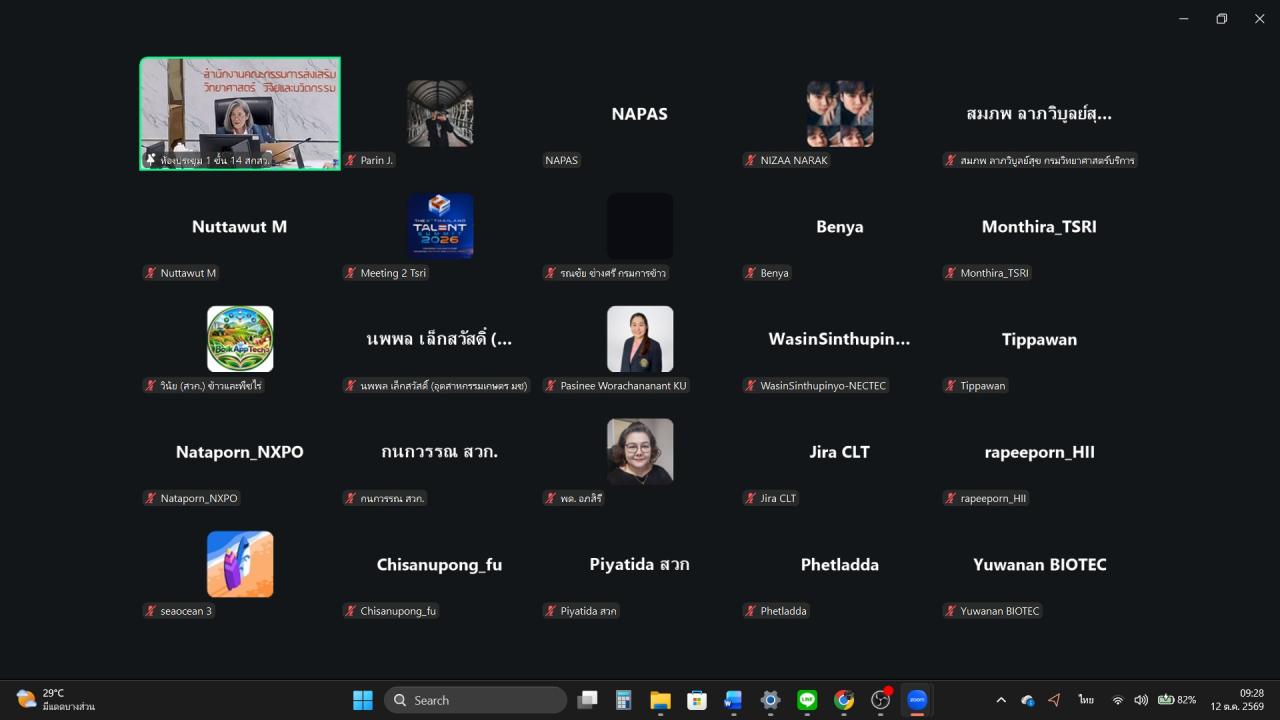Select the Jira CLT participant tile
1280x720 pixels.
(840, 451)
